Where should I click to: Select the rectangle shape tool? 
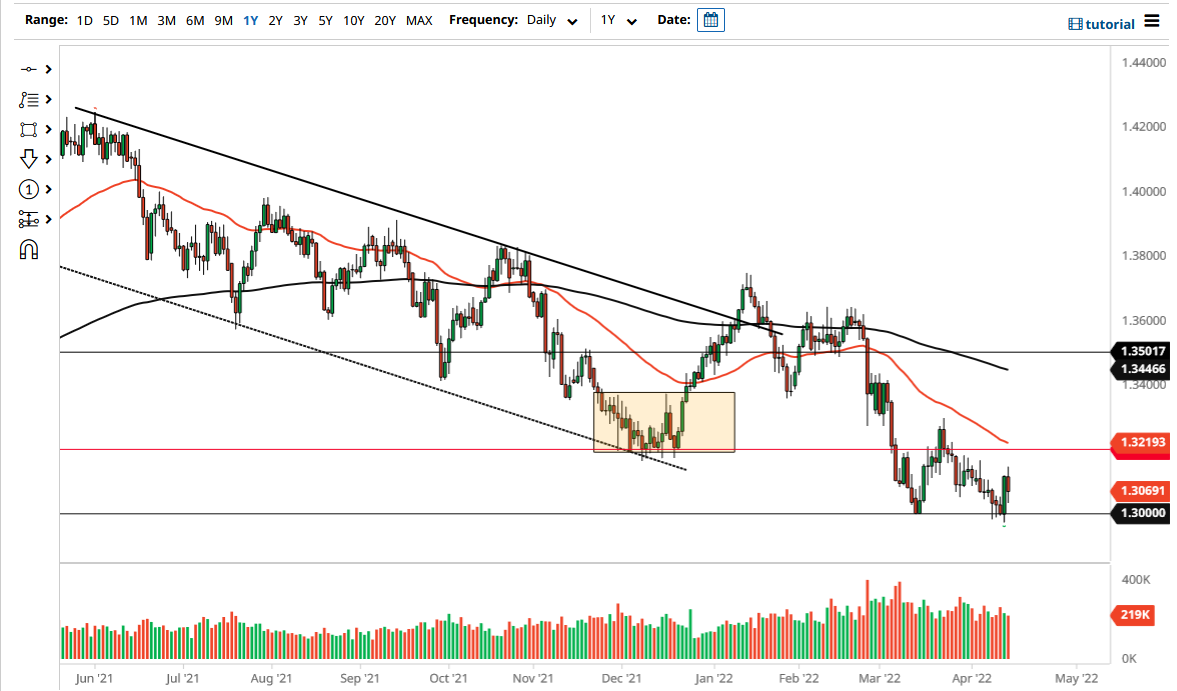pyautogui.click(x=29, y=129)
